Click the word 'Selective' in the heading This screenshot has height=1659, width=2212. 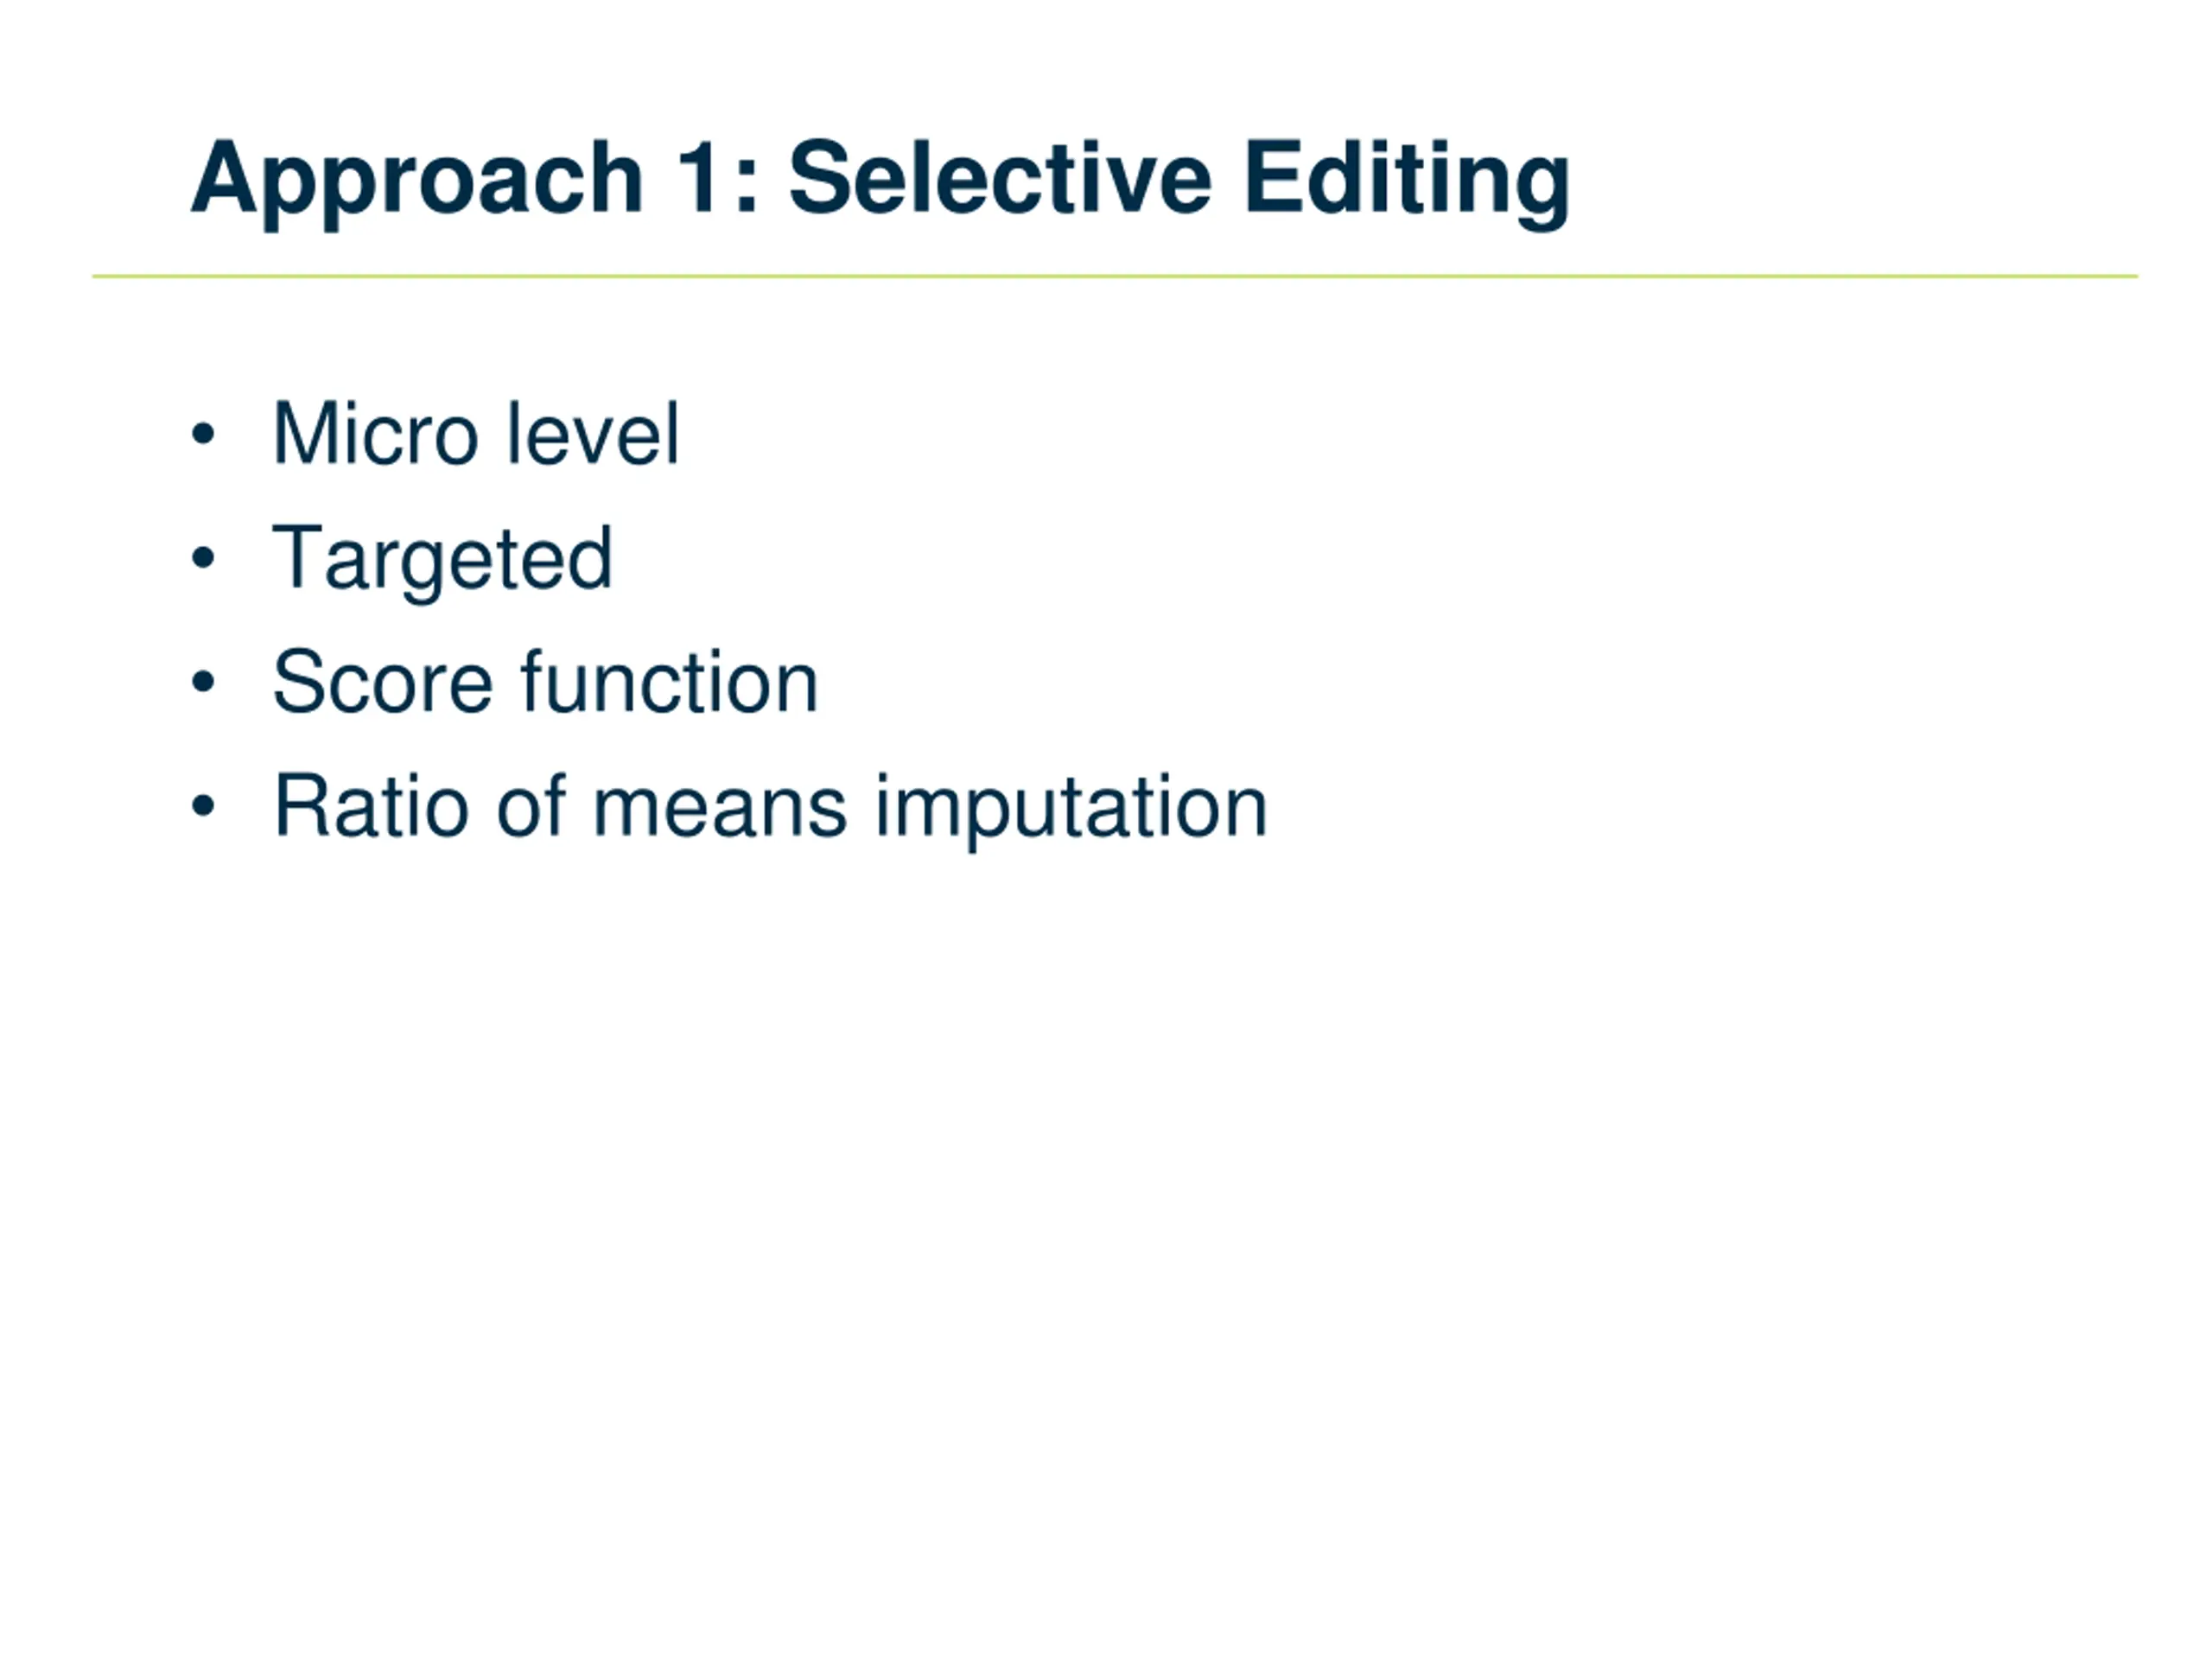[1000, 177]
